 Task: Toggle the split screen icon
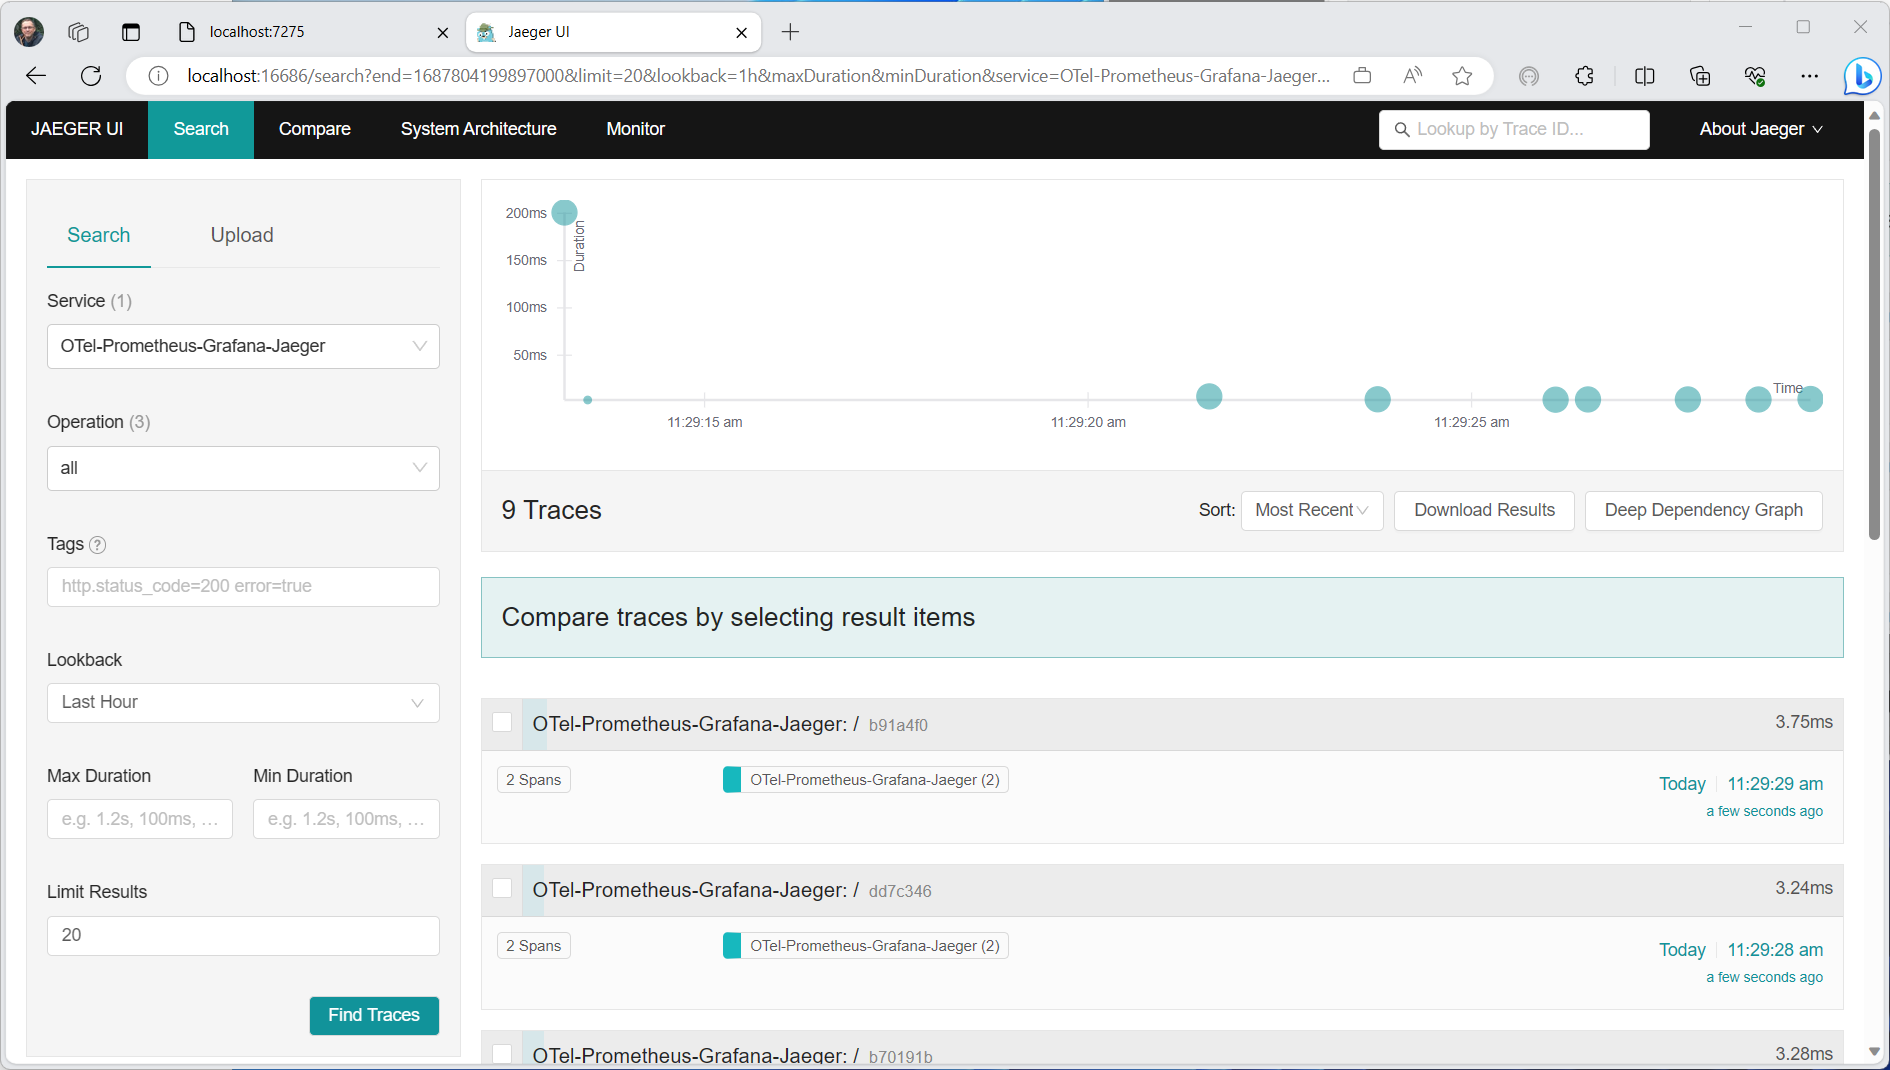pyautogui.click(x=1644, y=76)
